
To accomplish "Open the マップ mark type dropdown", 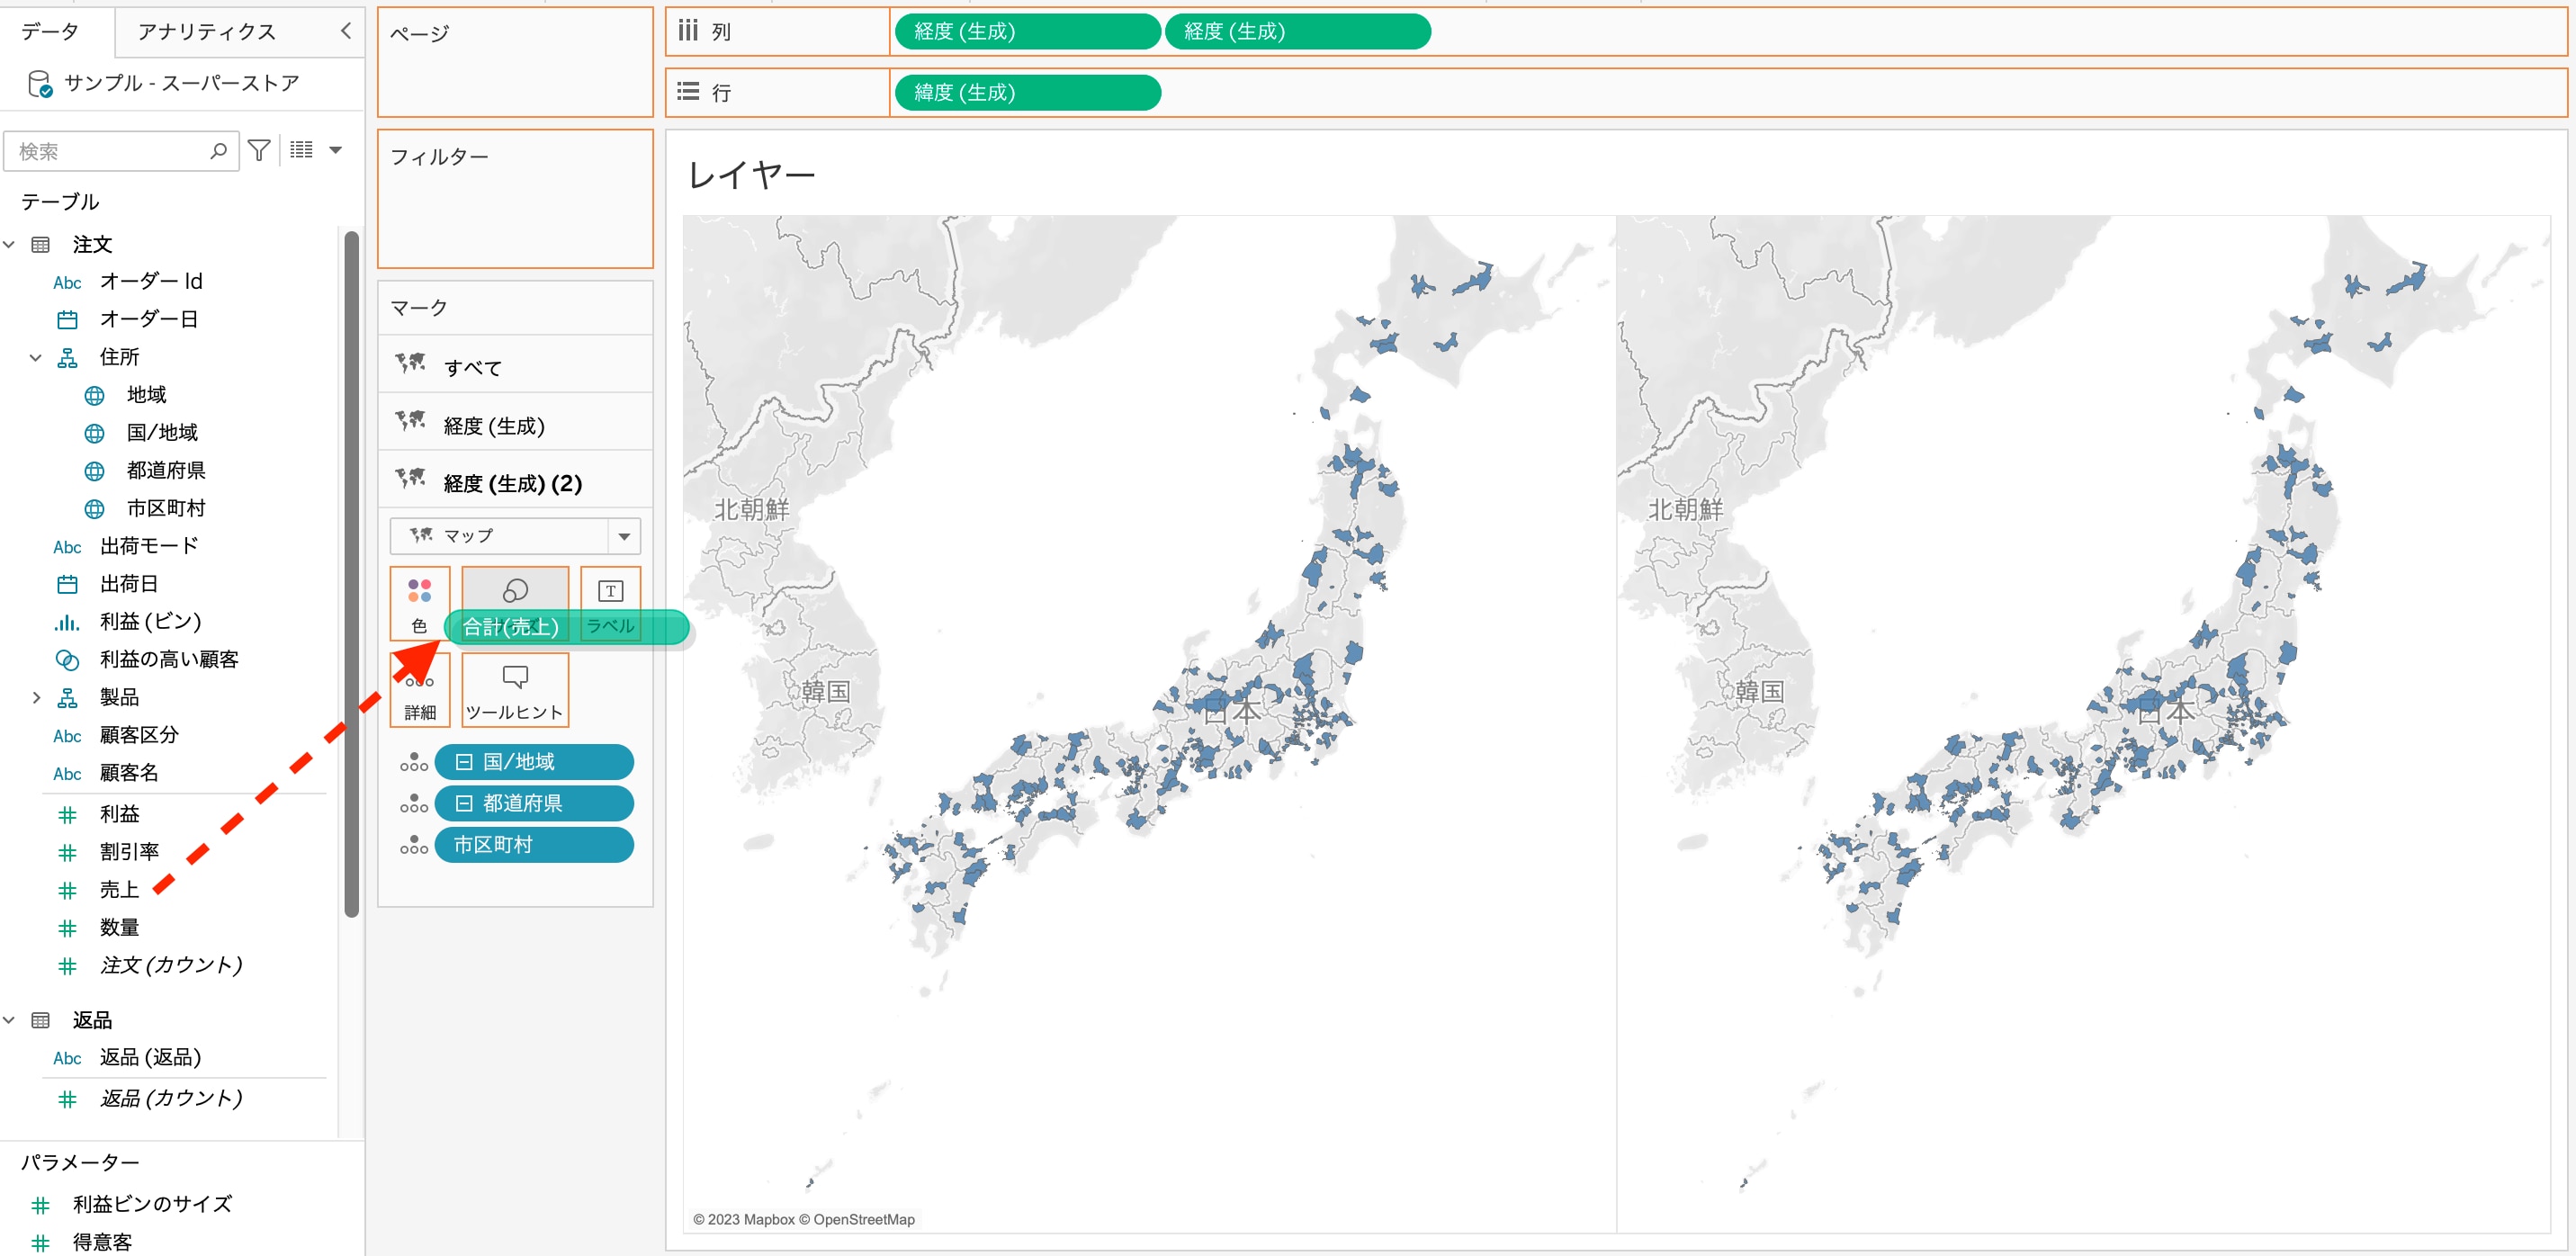I will point(515,536).
